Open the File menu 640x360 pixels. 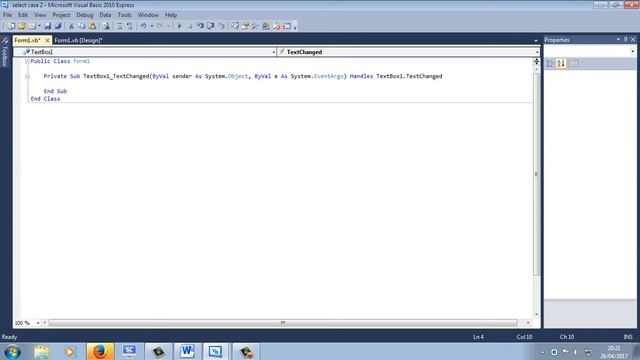(7, 15)
